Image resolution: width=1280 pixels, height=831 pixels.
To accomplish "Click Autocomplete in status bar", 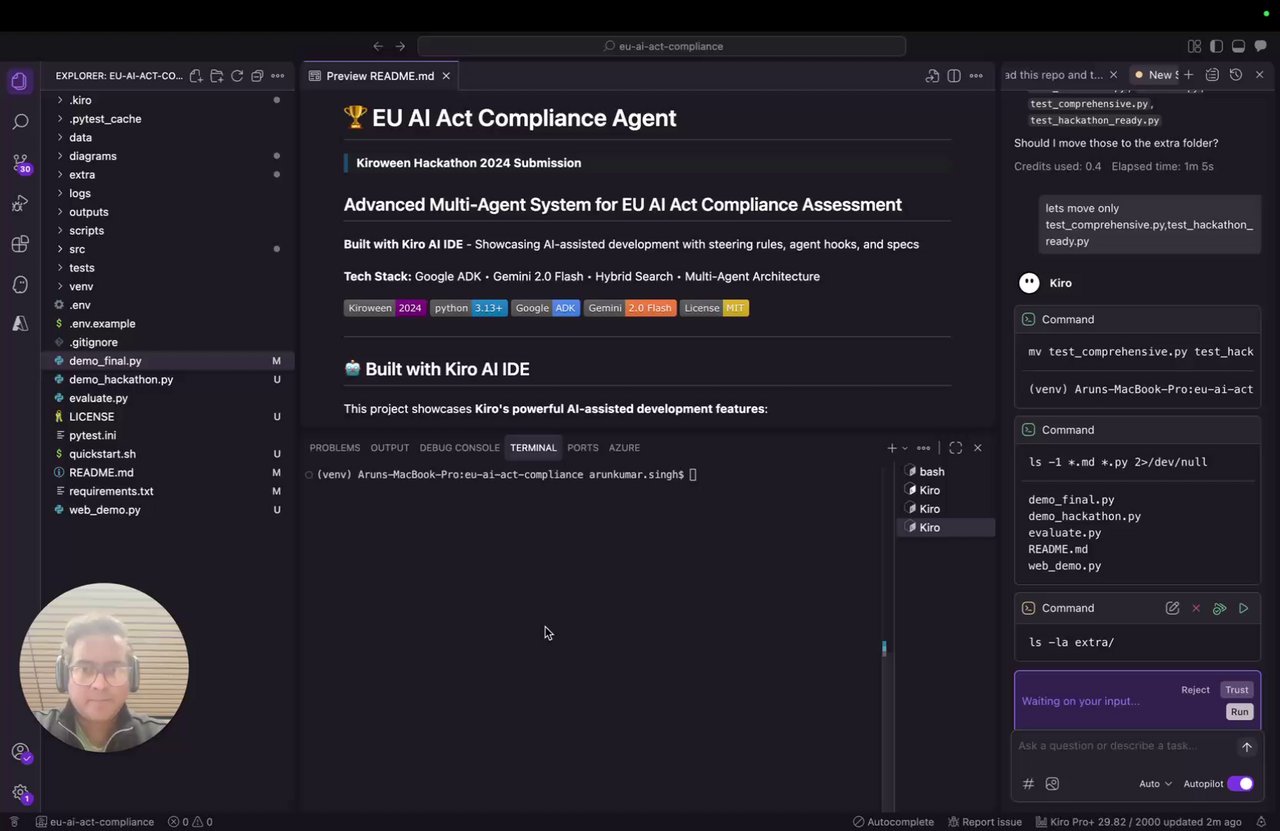I will click(x=892, y=822).
